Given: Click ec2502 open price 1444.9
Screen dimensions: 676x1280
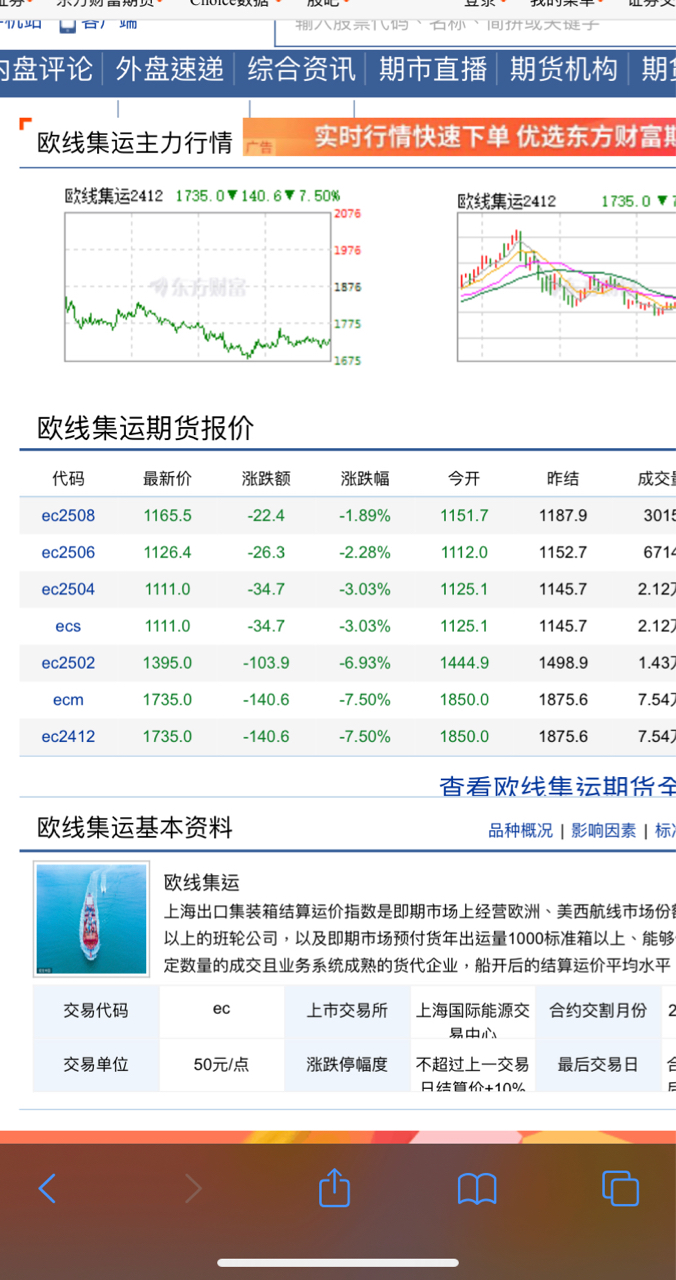Looking at the screenshot, I should click(x=464, y=663).
